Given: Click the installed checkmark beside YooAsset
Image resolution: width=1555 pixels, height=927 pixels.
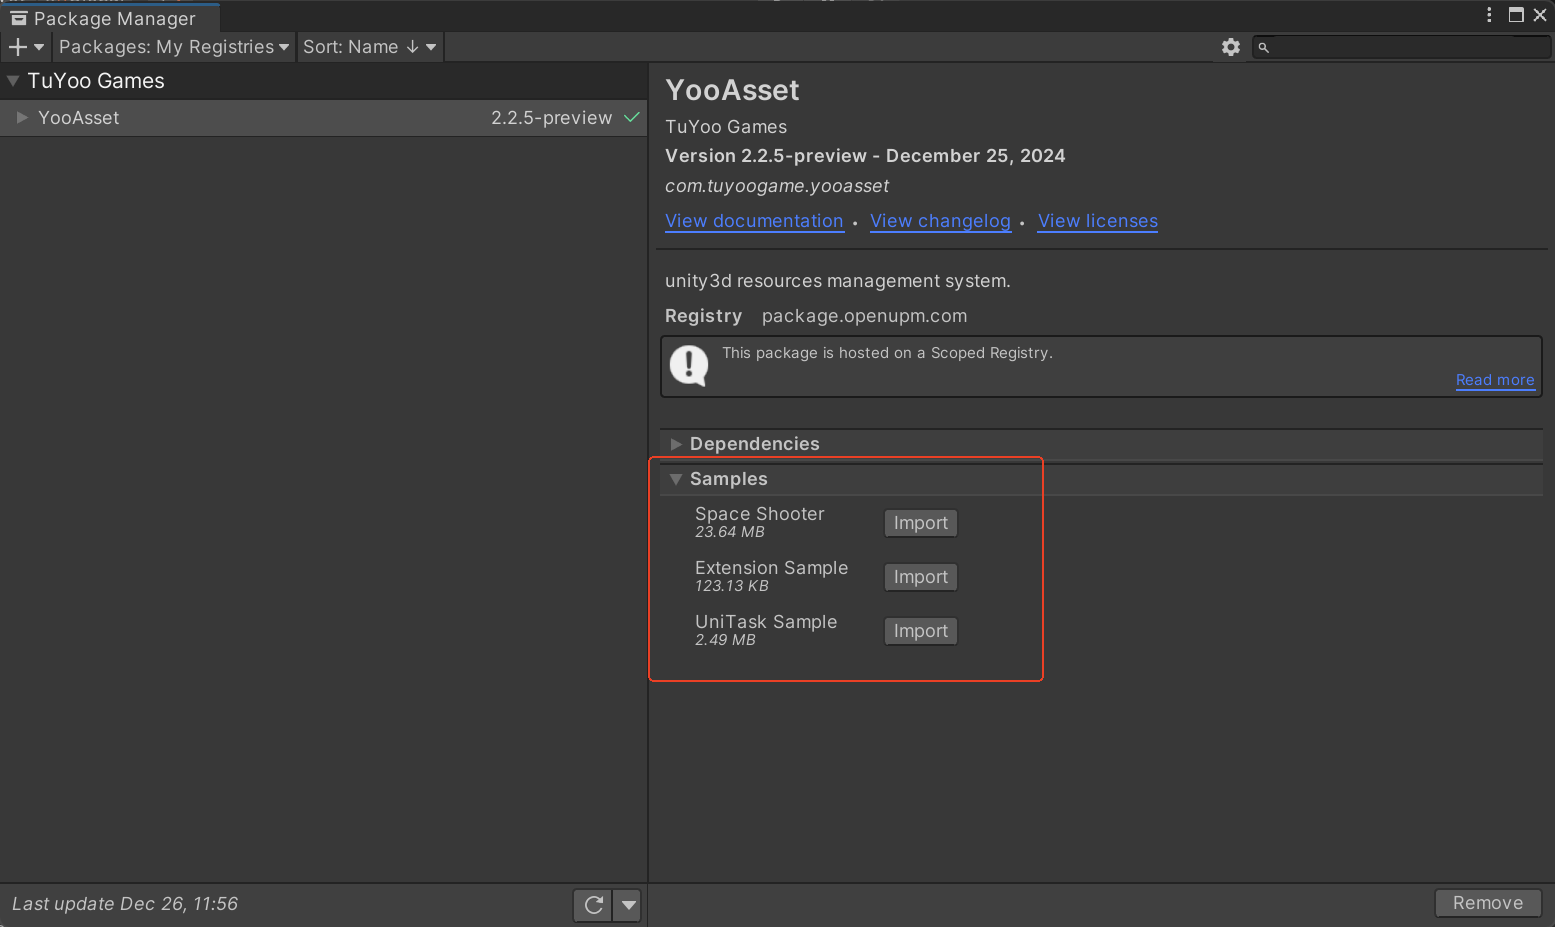Looking at the screenshot, I should click(x=632, y=117).
